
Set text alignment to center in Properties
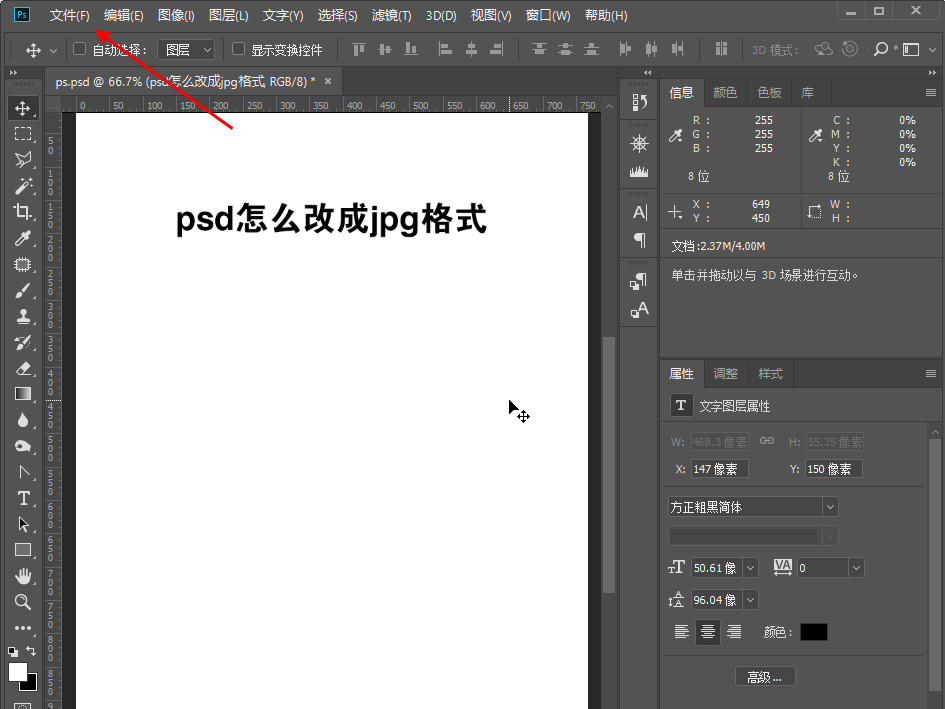[x=708, y=632]
